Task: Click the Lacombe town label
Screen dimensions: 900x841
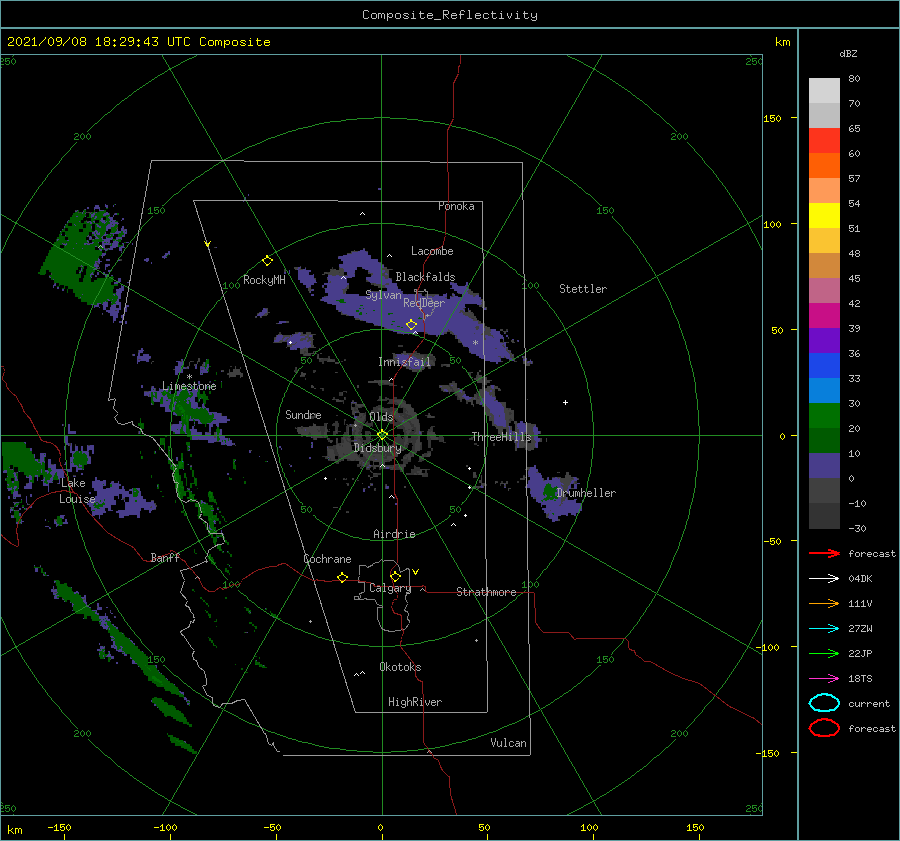Action: pyautogui.click(x=432, y=251)
